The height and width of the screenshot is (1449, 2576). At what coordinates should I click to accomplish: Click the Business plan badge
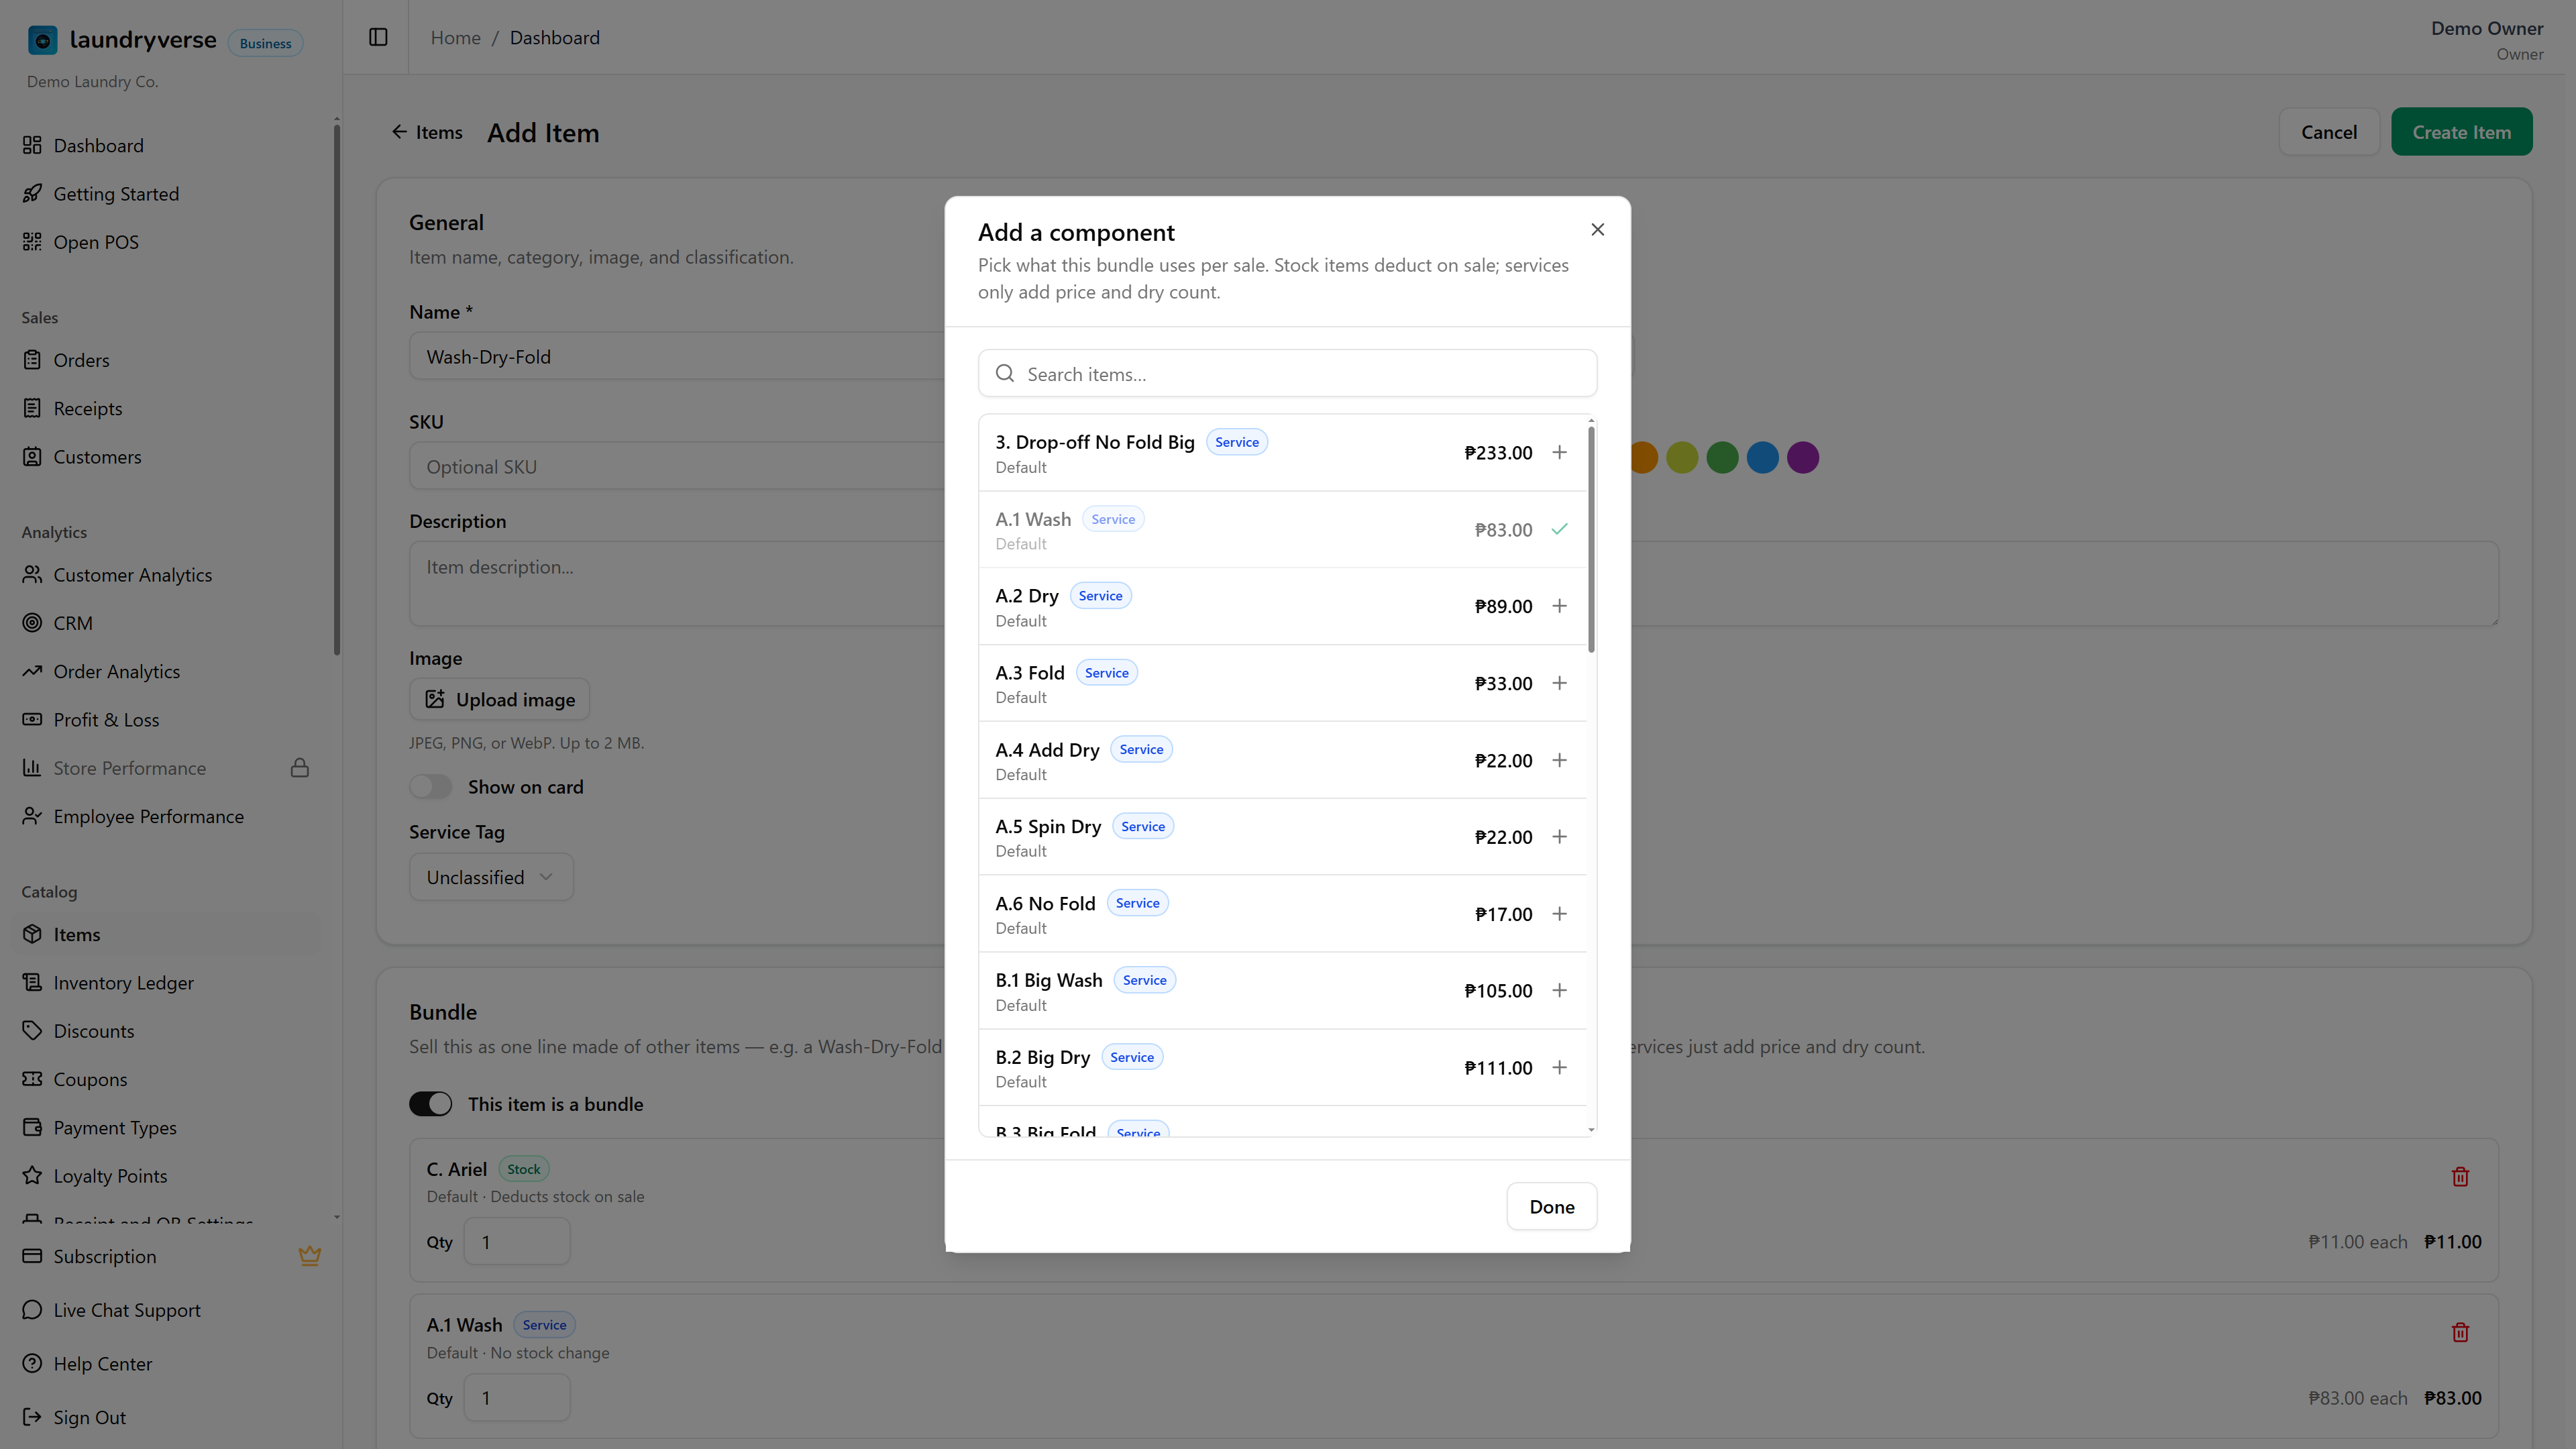(265, 43)
